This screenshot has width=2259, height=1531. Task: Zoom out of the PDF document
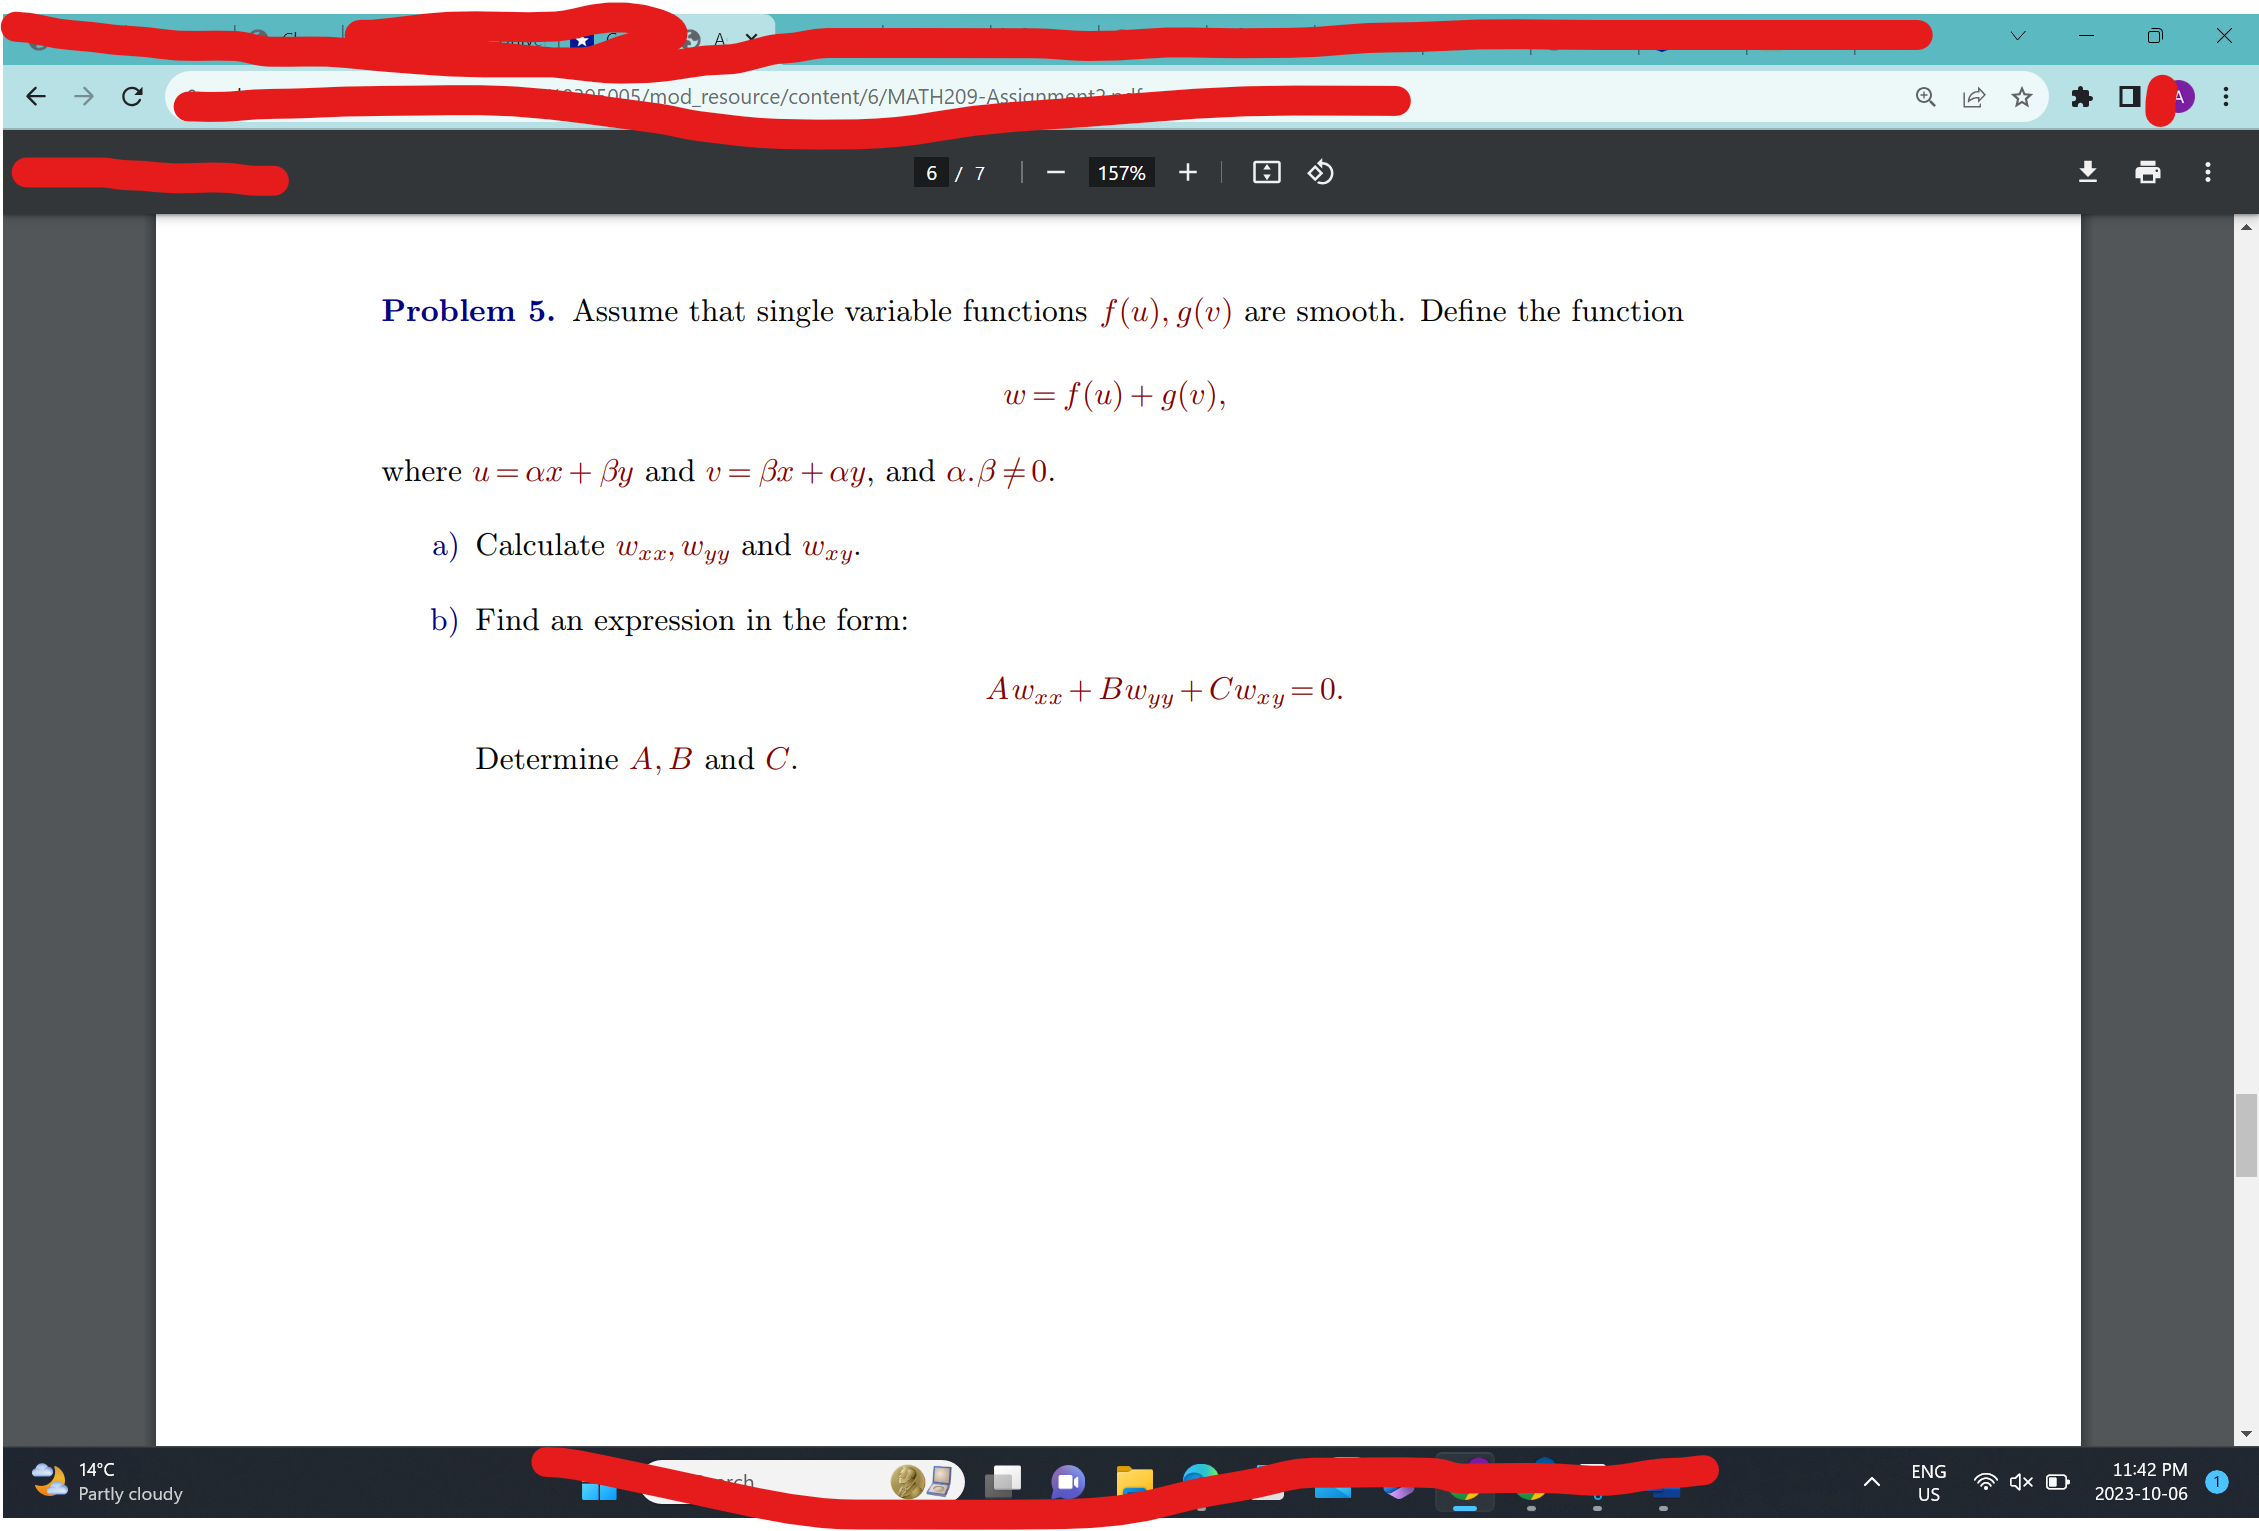[x=1055, y=172]
